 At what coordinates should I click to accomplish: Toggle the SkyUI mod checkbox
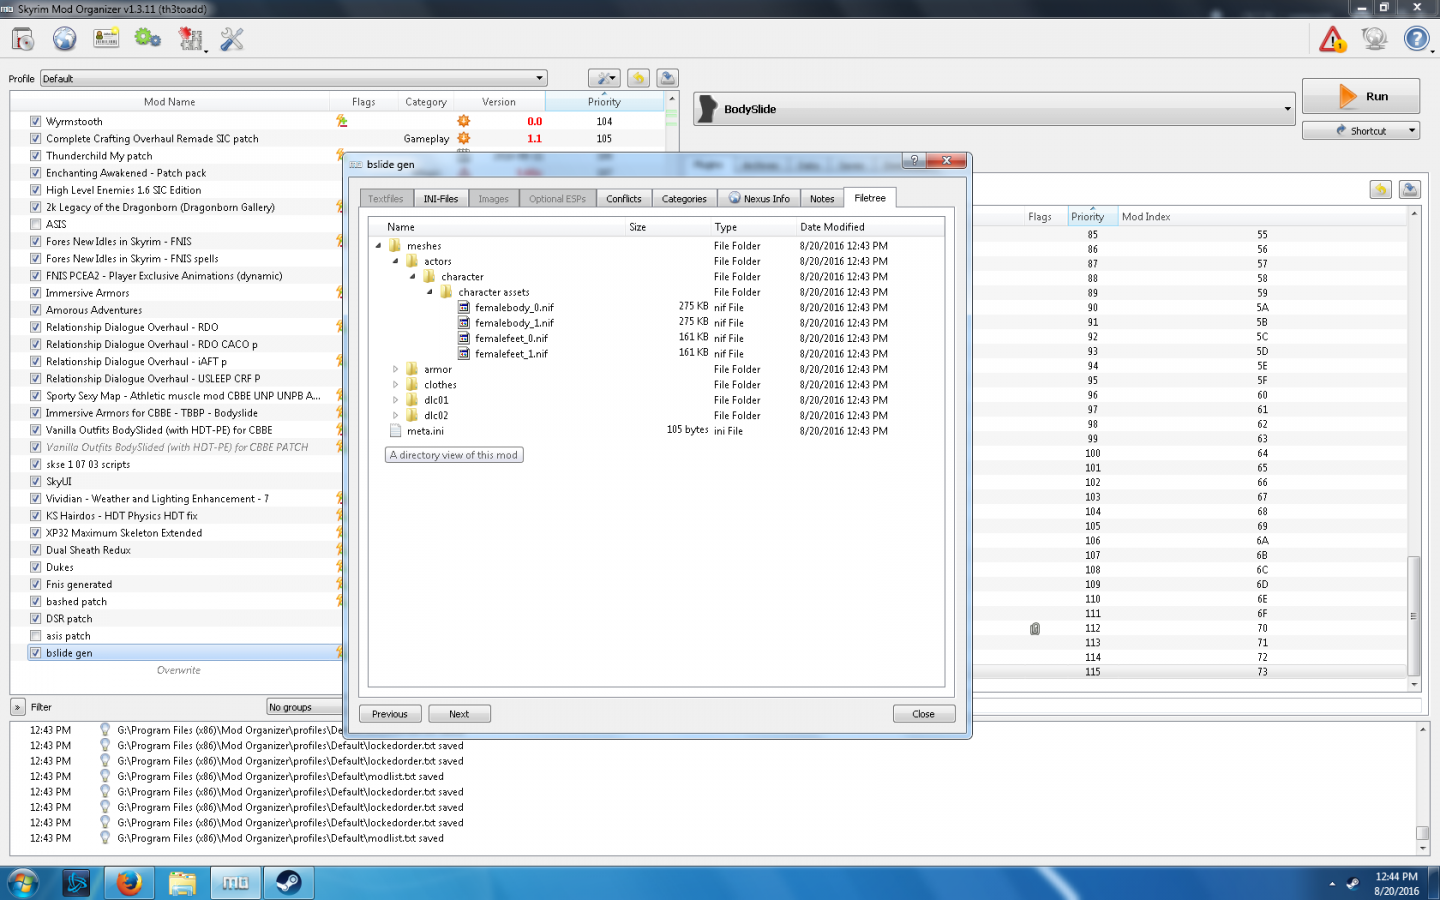coord(35,481)
